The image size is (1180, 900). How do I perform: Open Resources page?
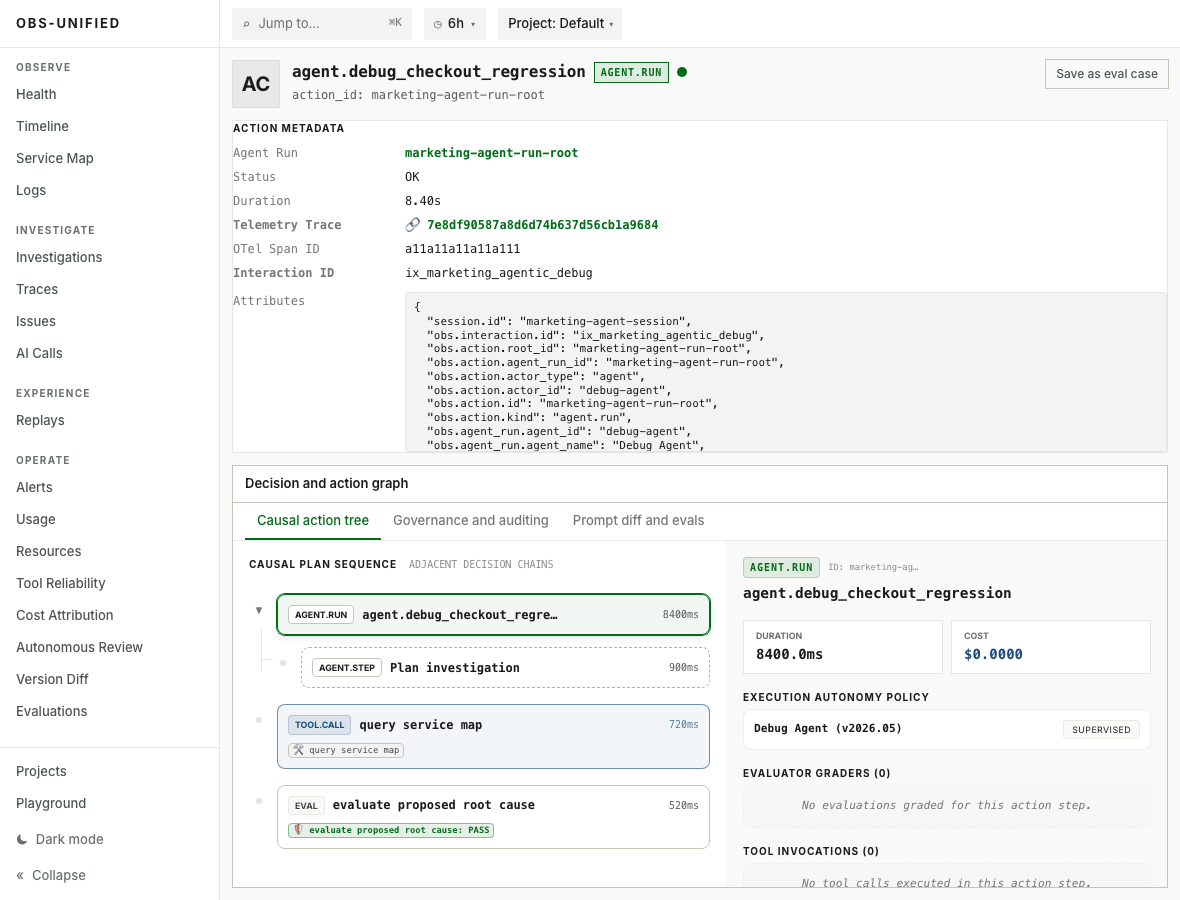click(48, 551)
